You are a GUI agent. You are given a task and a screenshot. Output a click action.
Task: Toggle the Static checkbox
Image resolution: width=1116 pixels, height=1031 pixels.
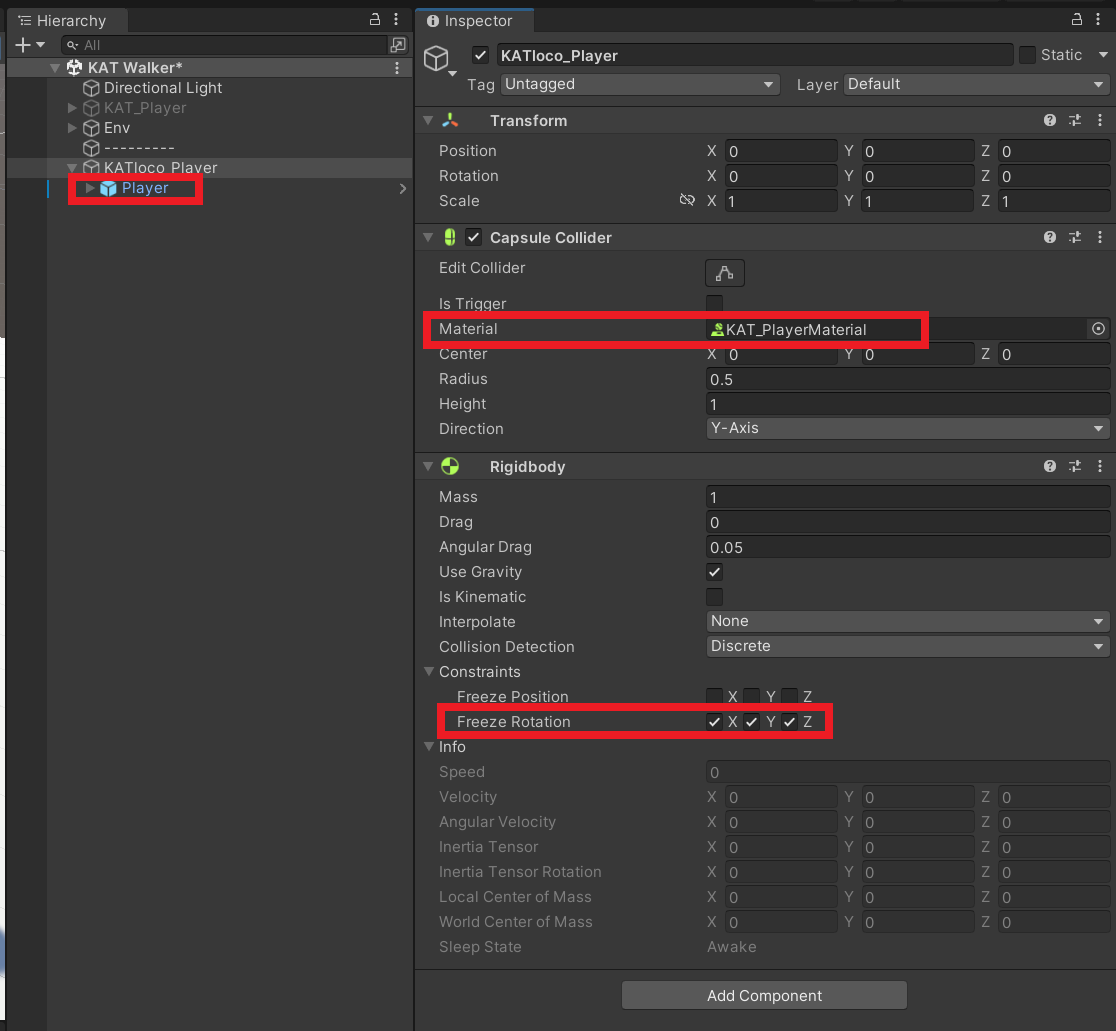coord(1027,55)
